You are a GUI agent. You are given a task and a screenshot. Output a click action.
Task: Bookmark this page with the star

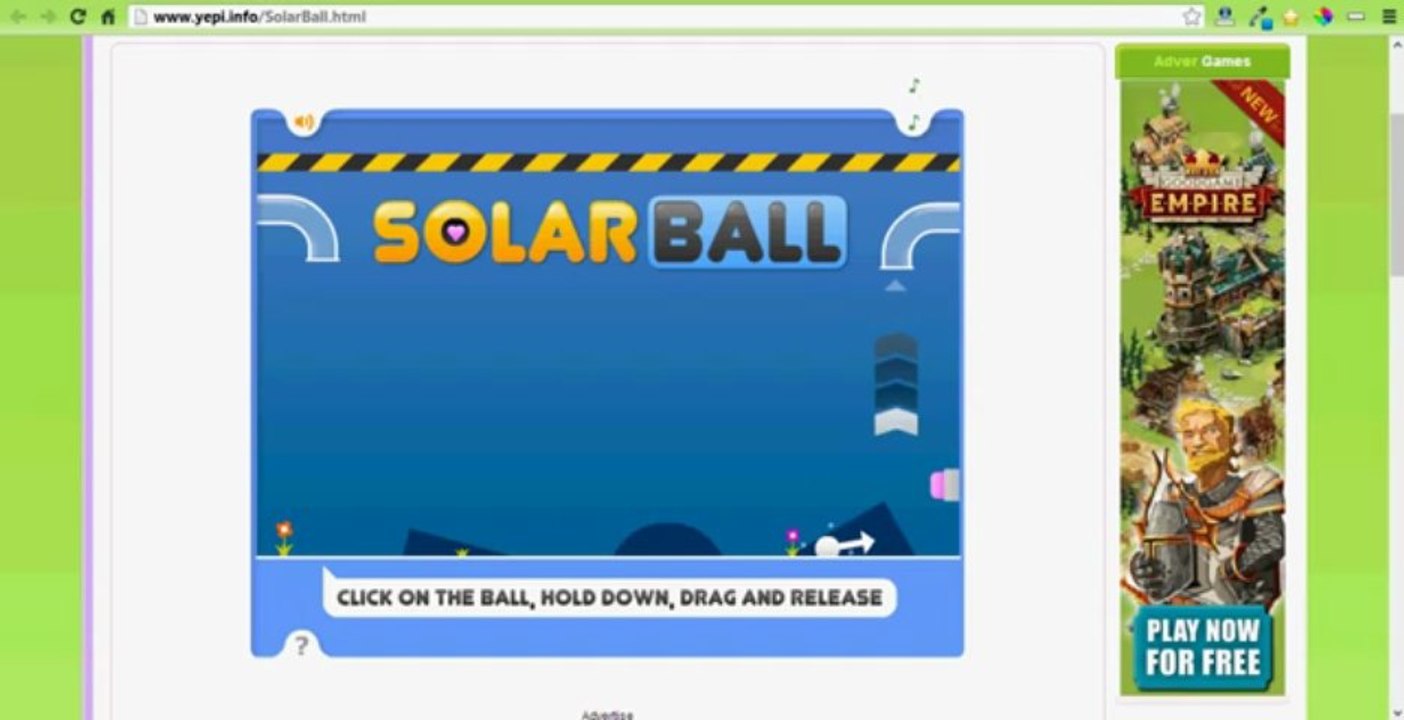pos(1192,16)
